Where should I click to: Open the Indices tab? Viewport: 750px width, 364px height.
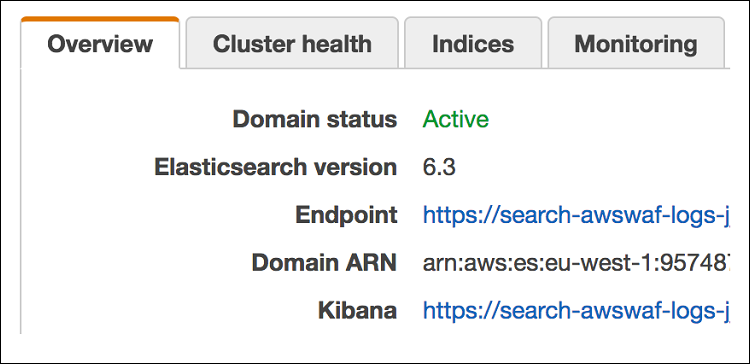473,44
